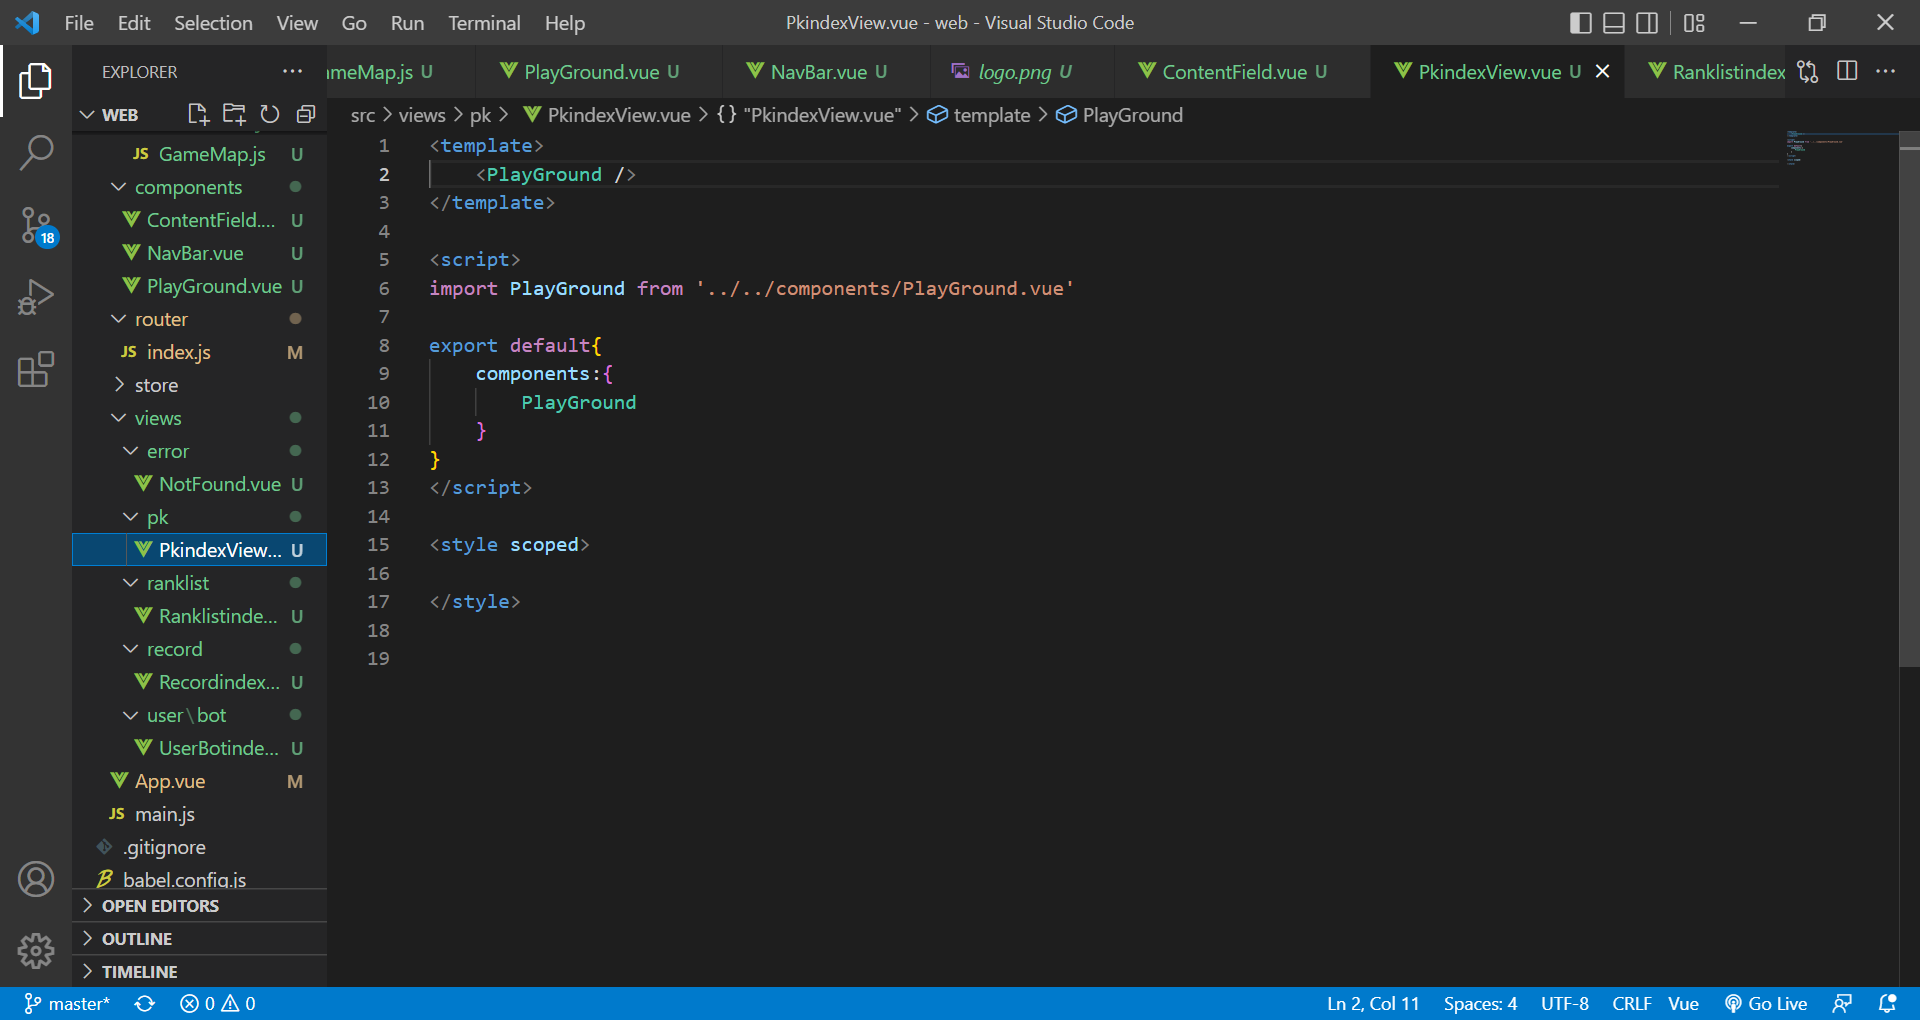
Task: Open GameMap.js in explorer
Action: point(200,154)
